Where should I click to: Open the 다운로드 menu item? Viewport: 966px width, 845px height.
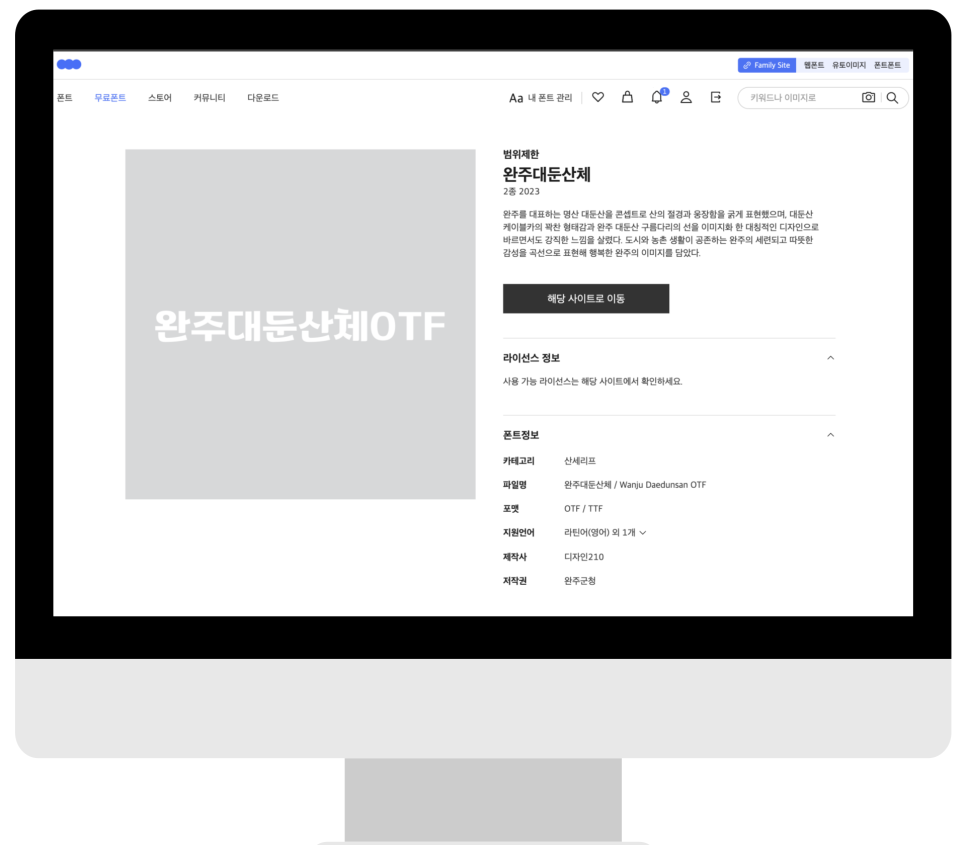click(263, 97)
